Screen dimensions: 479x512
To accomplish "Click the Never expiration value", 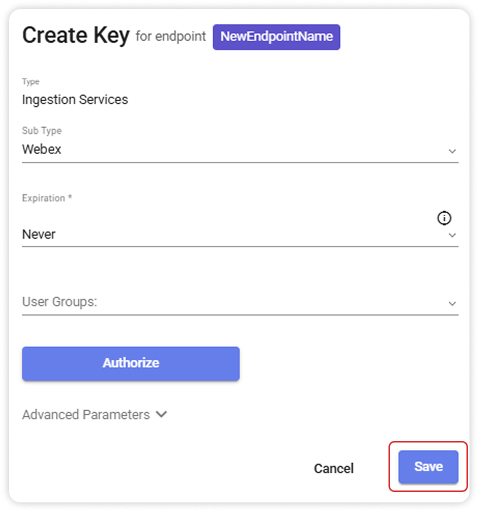I will 39,234.
